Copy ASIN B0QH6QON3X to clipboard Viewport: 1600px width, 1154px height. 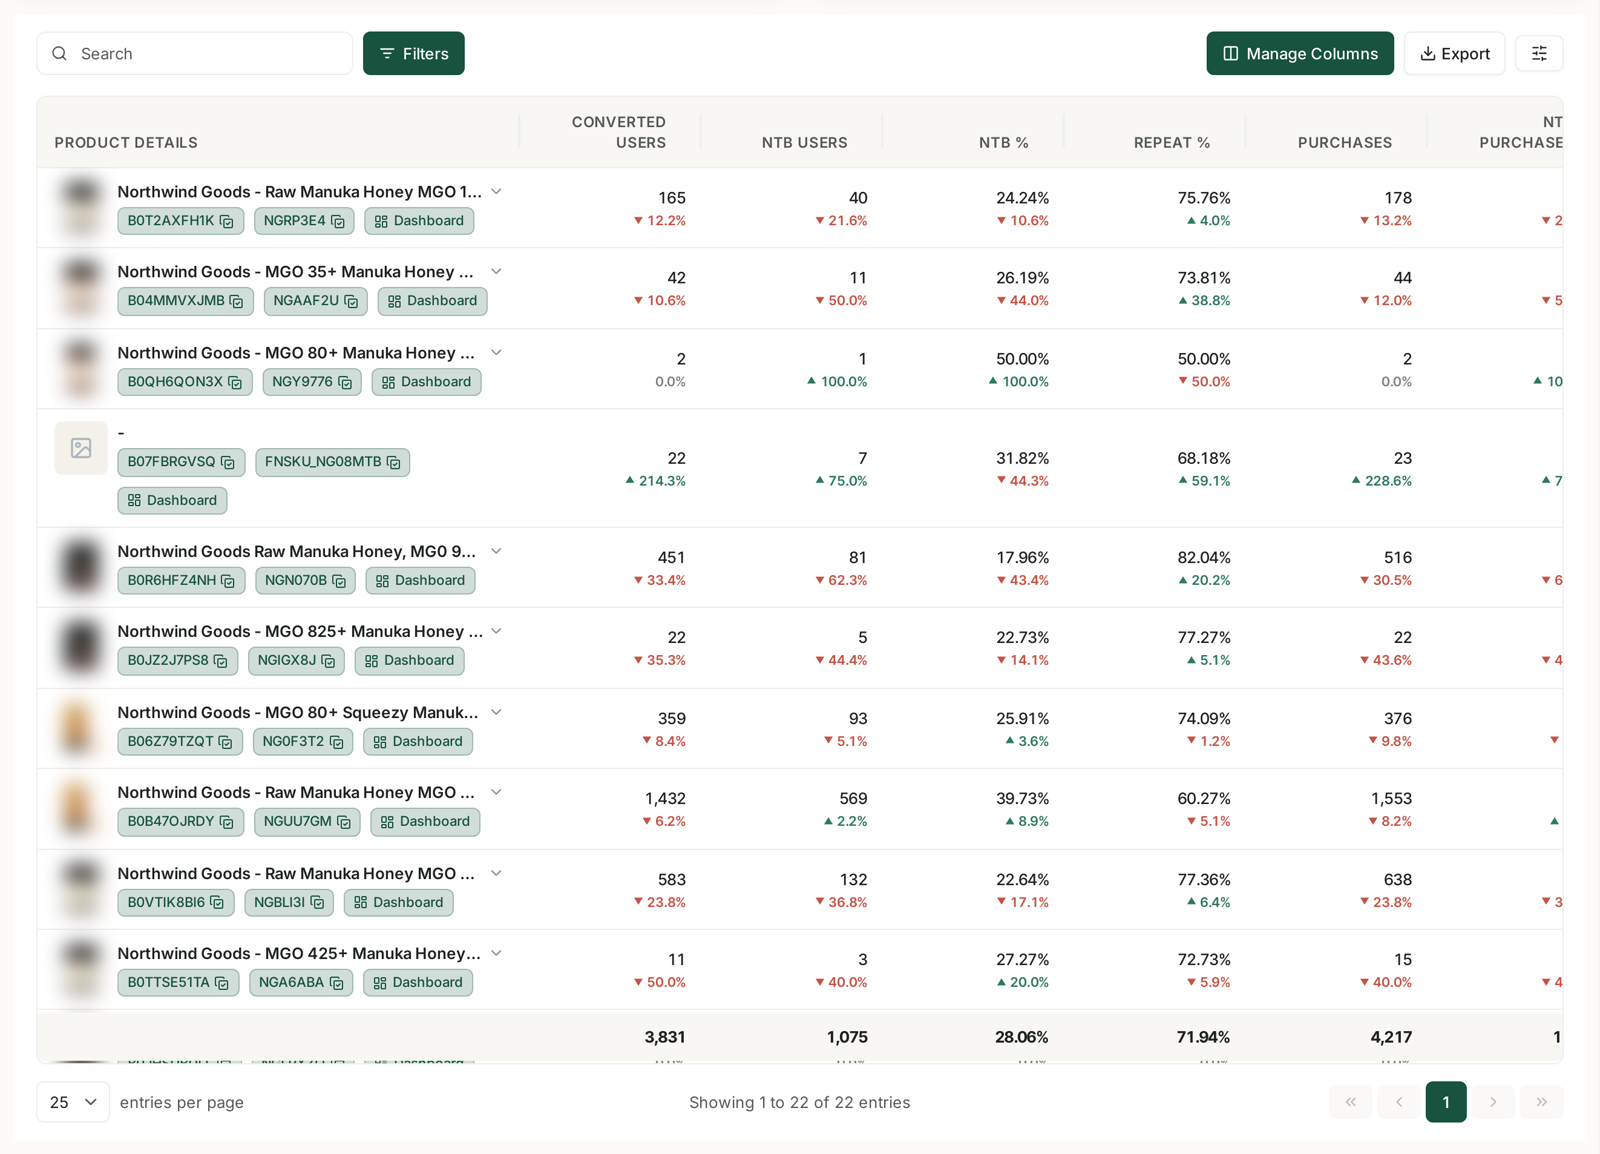click(235, 382)
